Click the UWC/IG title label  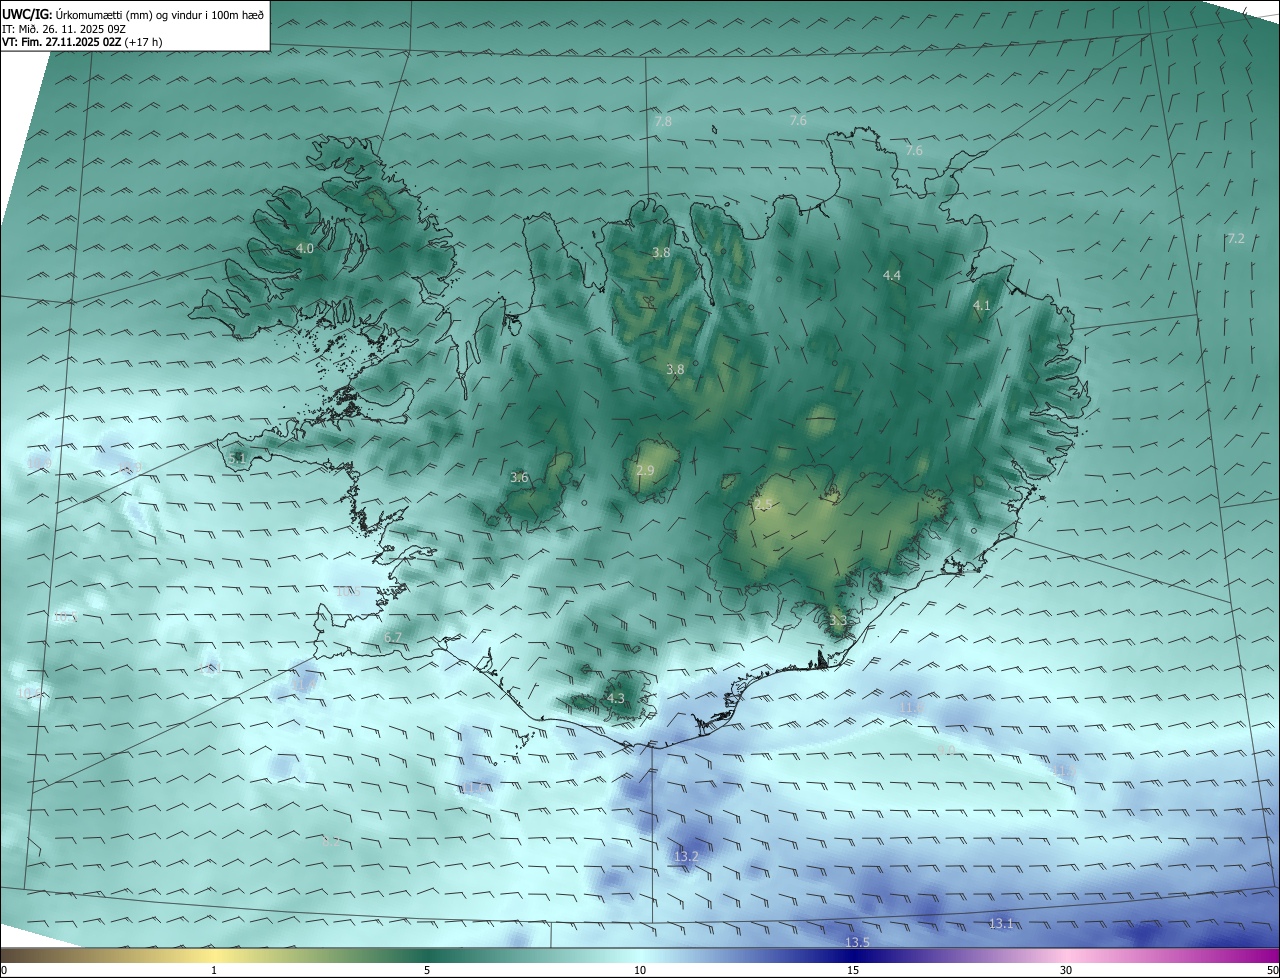(x=27, y=15)
